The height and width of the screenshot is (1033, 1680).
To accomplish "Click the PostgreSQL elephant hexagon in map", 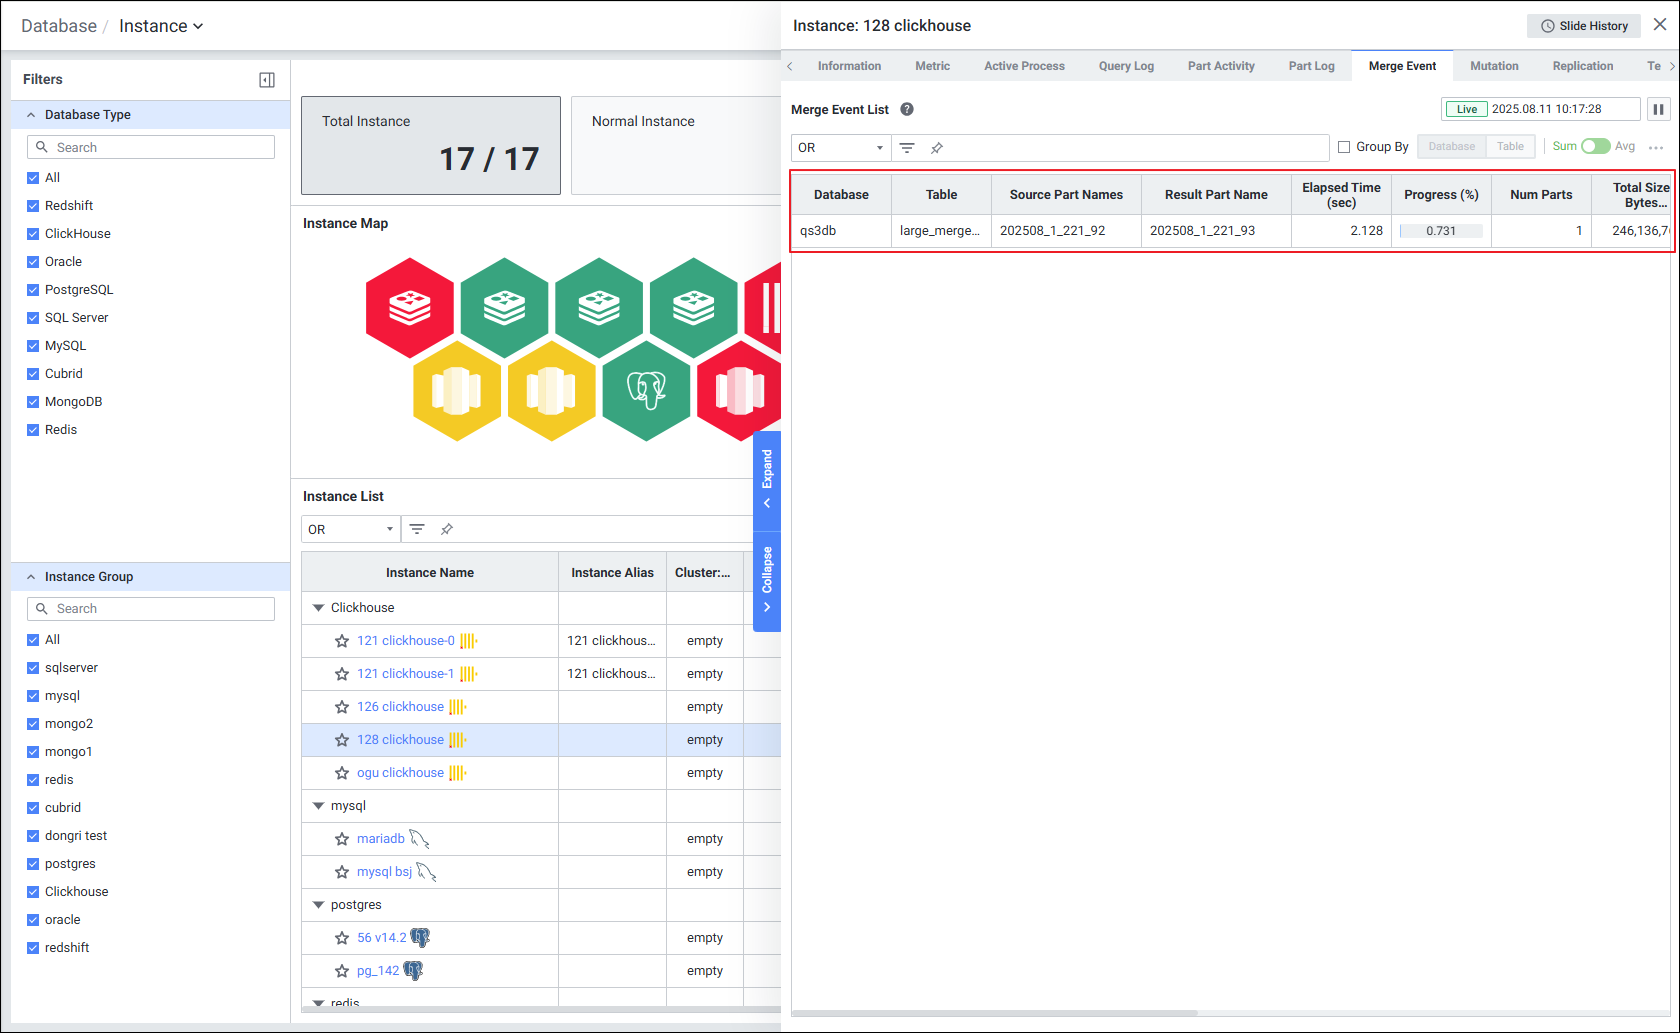I will pyautogui.click(x=647, y=389).
